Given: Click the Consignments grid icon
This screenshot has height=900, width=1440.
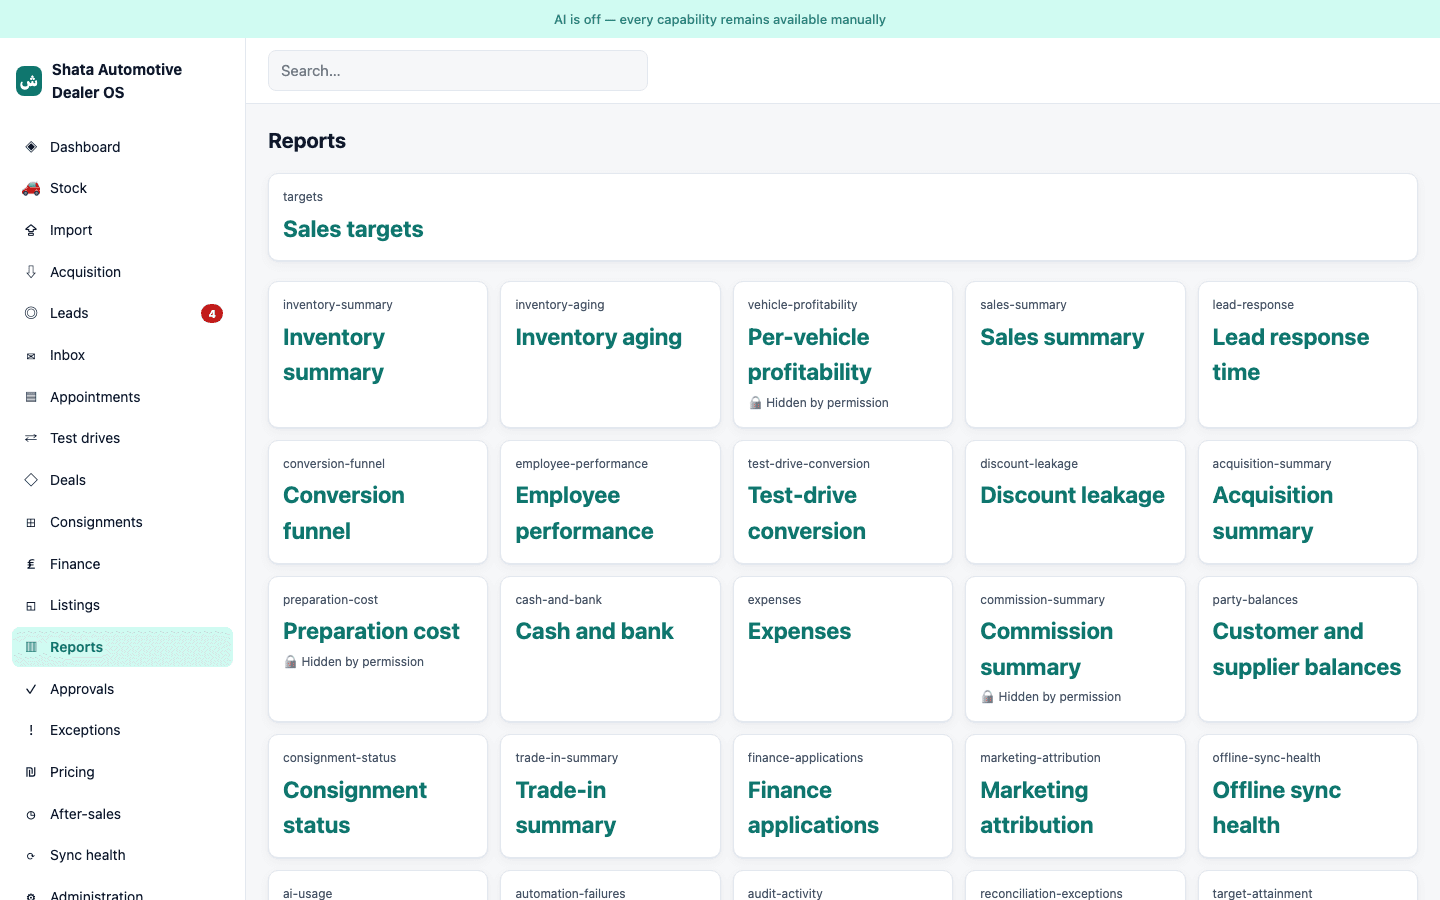Looking at the screenshot, I should (x=31, y=522).
